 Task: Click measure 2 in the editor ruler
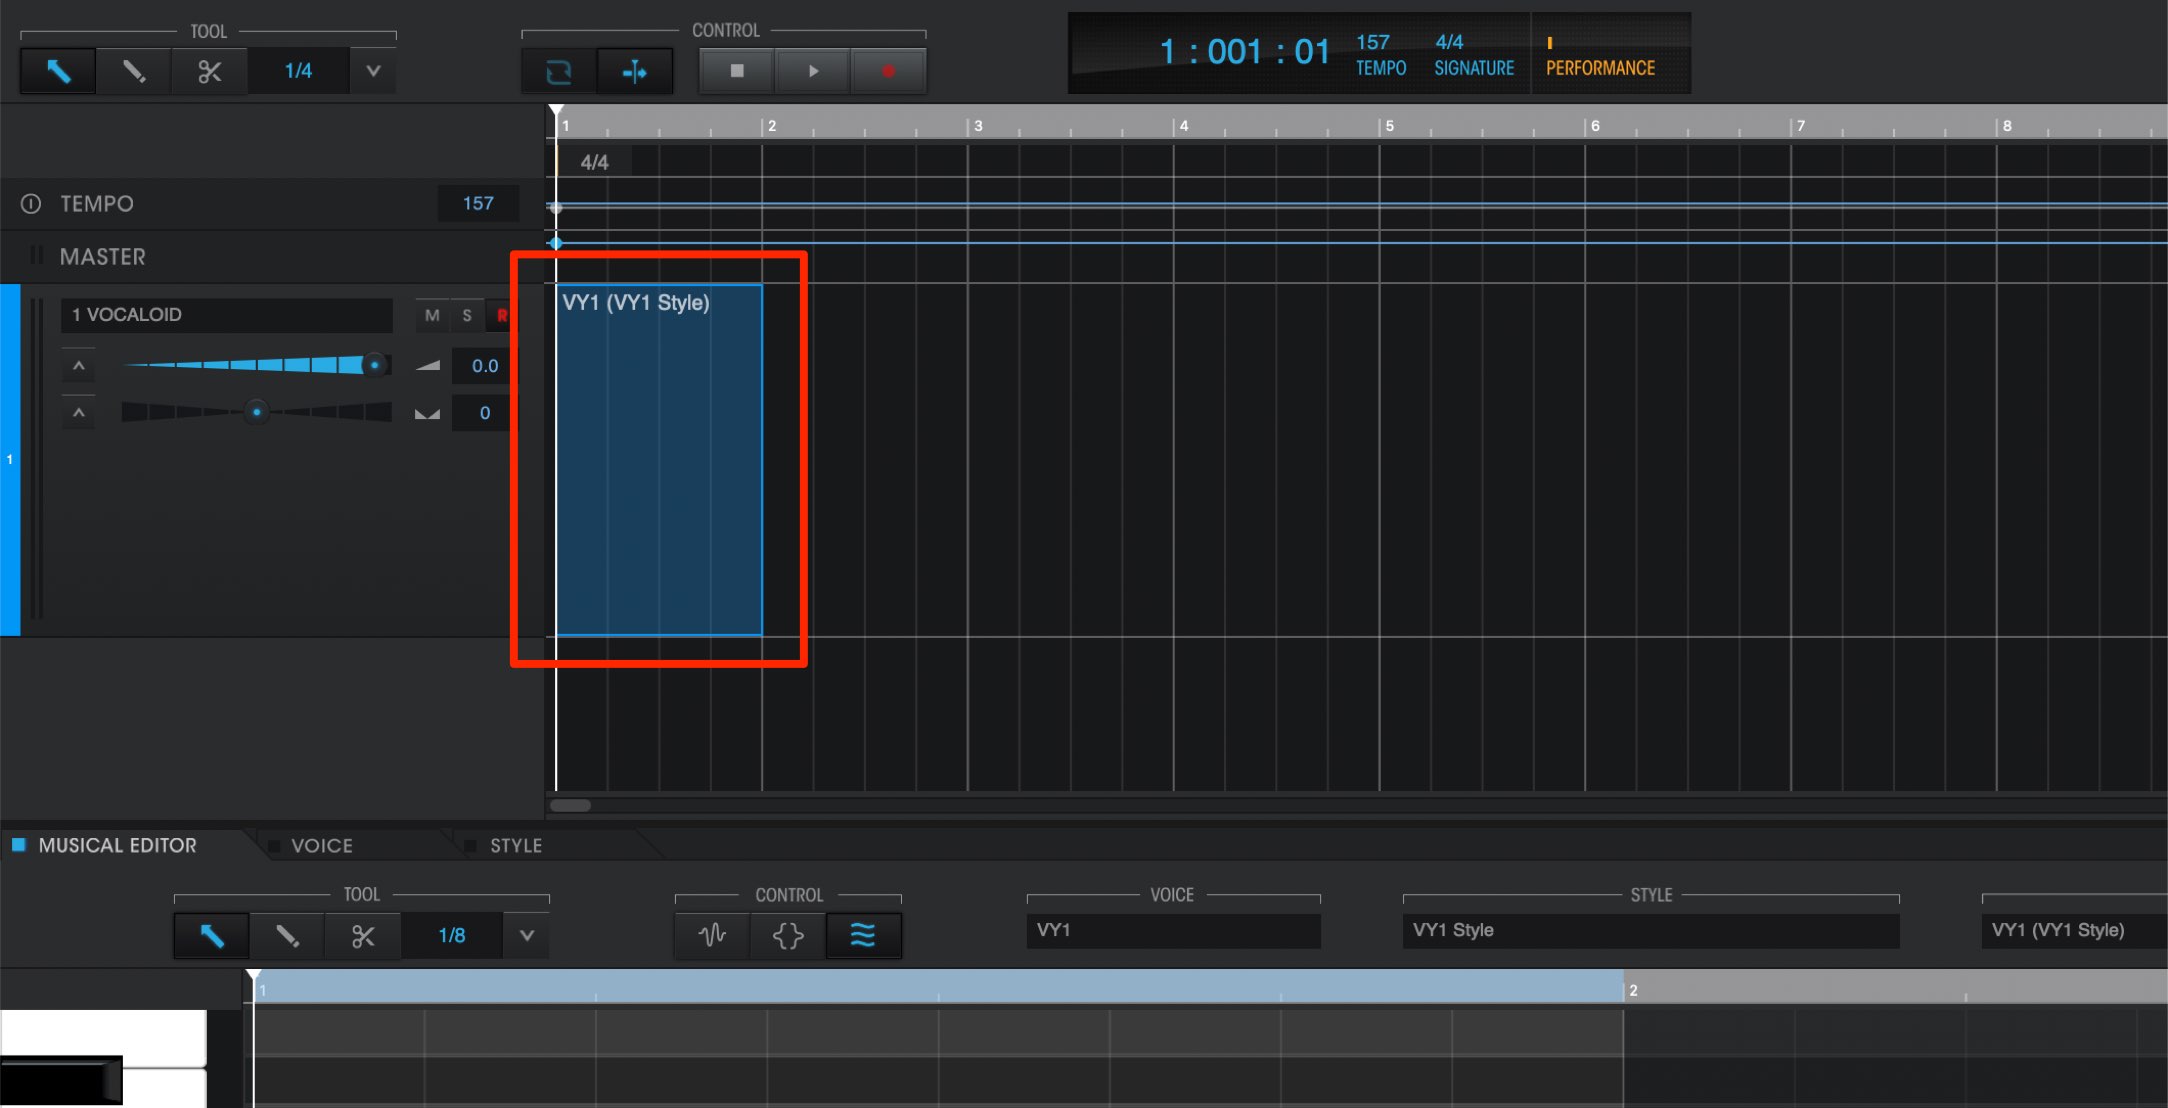pyautogui.click(x=1633, y=990)
